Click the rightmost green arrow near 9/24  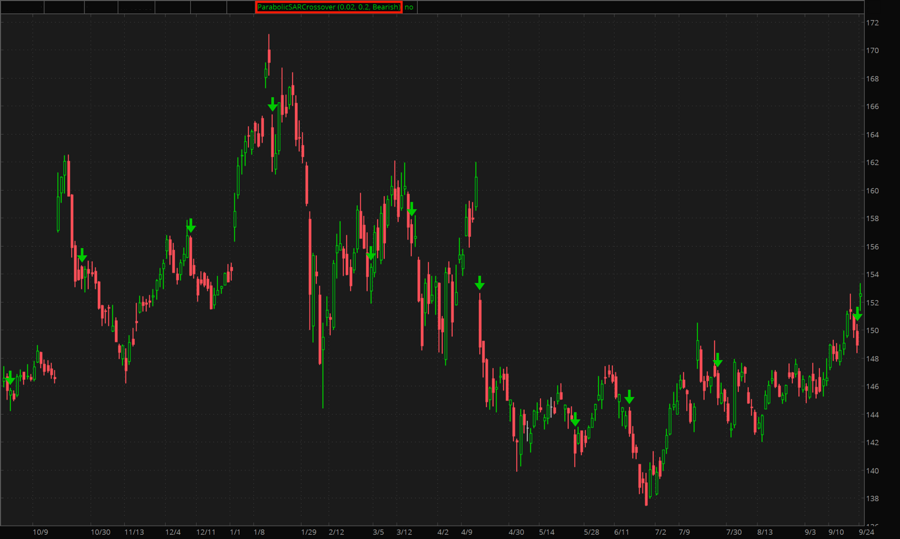857,314
